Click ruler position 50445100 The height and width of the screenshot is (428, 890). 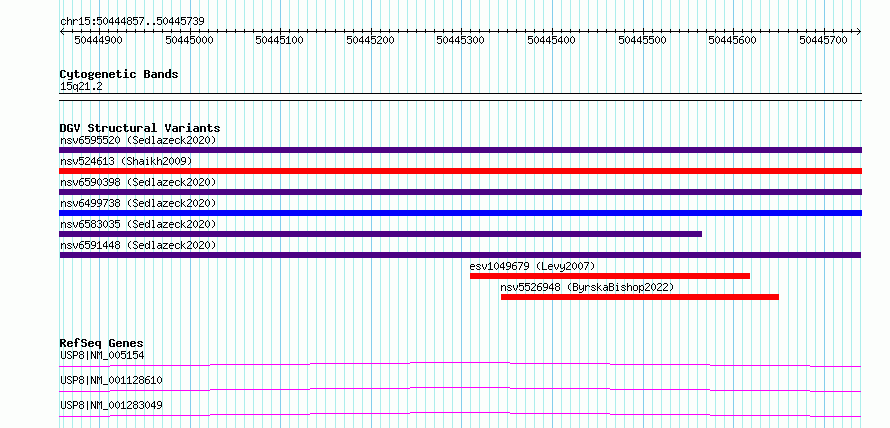click(280, 40)
